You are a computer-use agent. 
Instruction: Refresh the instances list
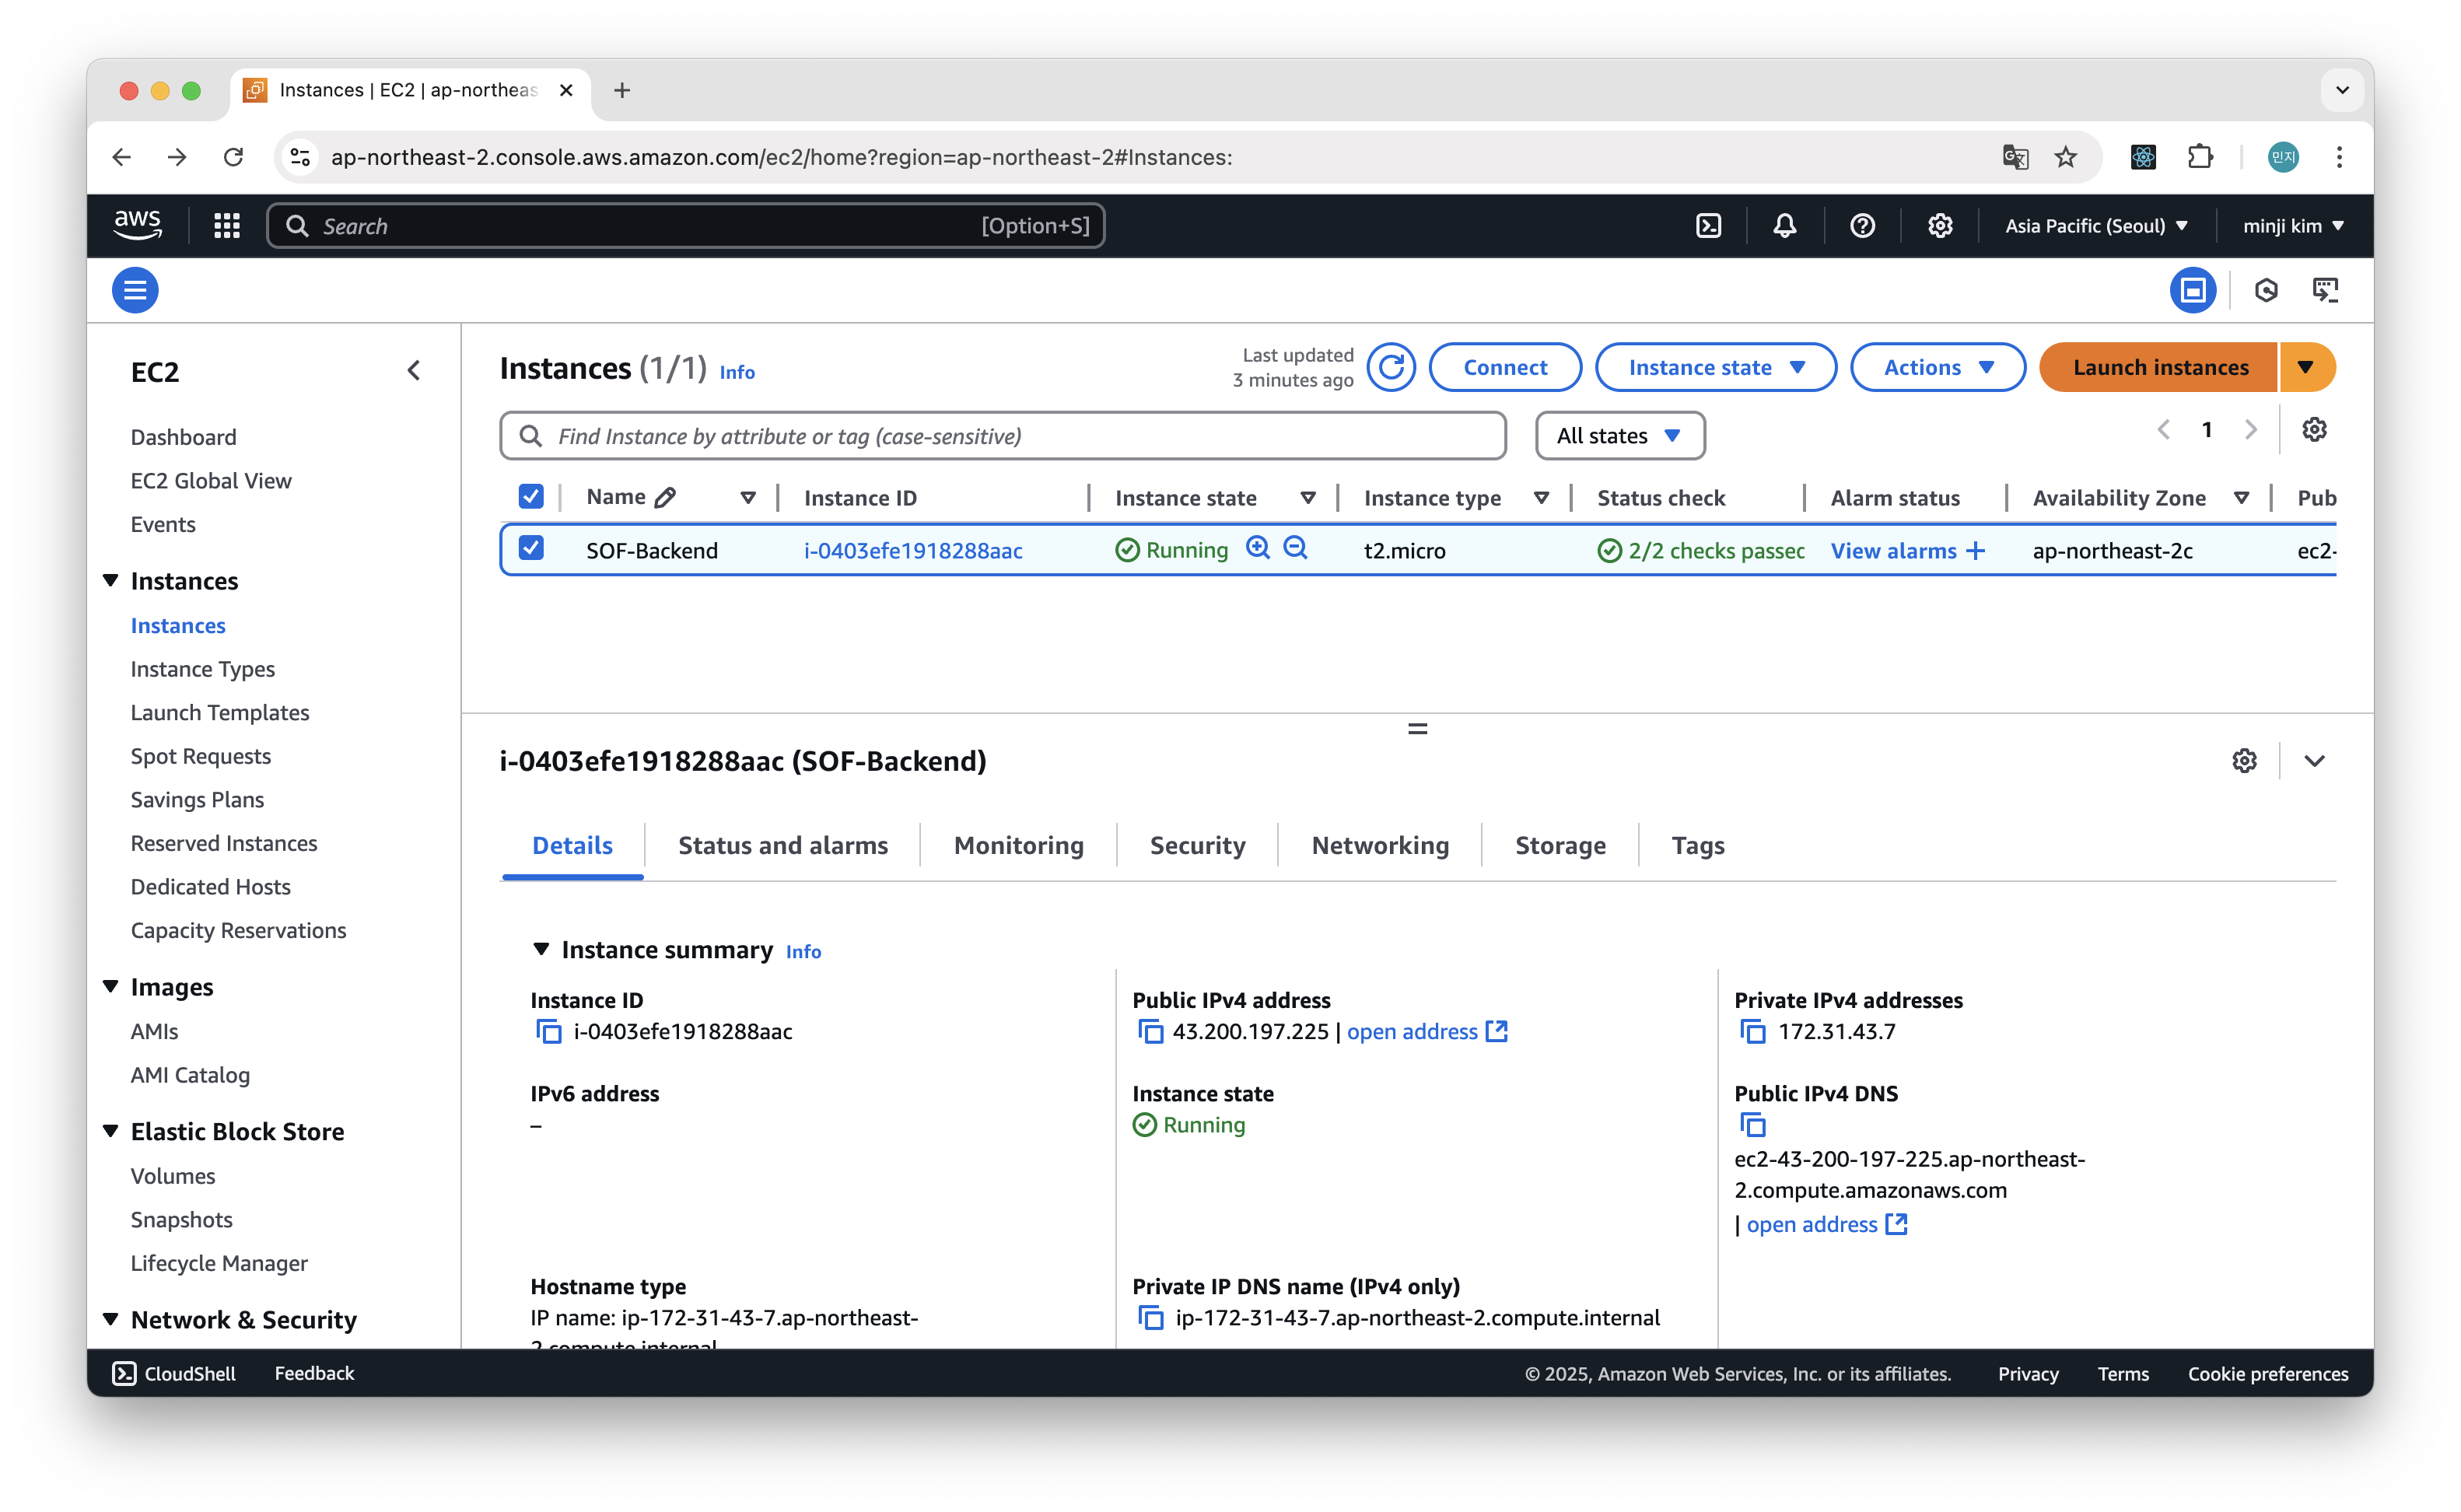(1391, 367)
